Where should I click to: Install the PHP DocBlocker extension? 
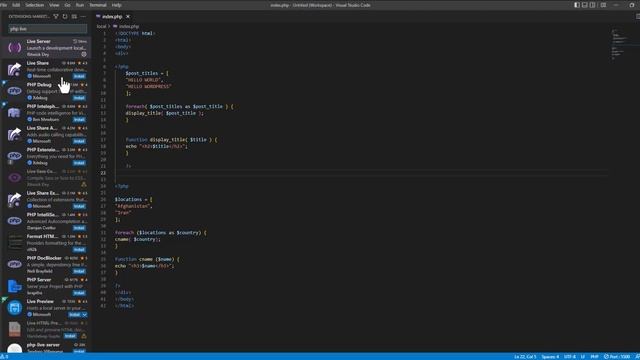click(x=79, y=271)
